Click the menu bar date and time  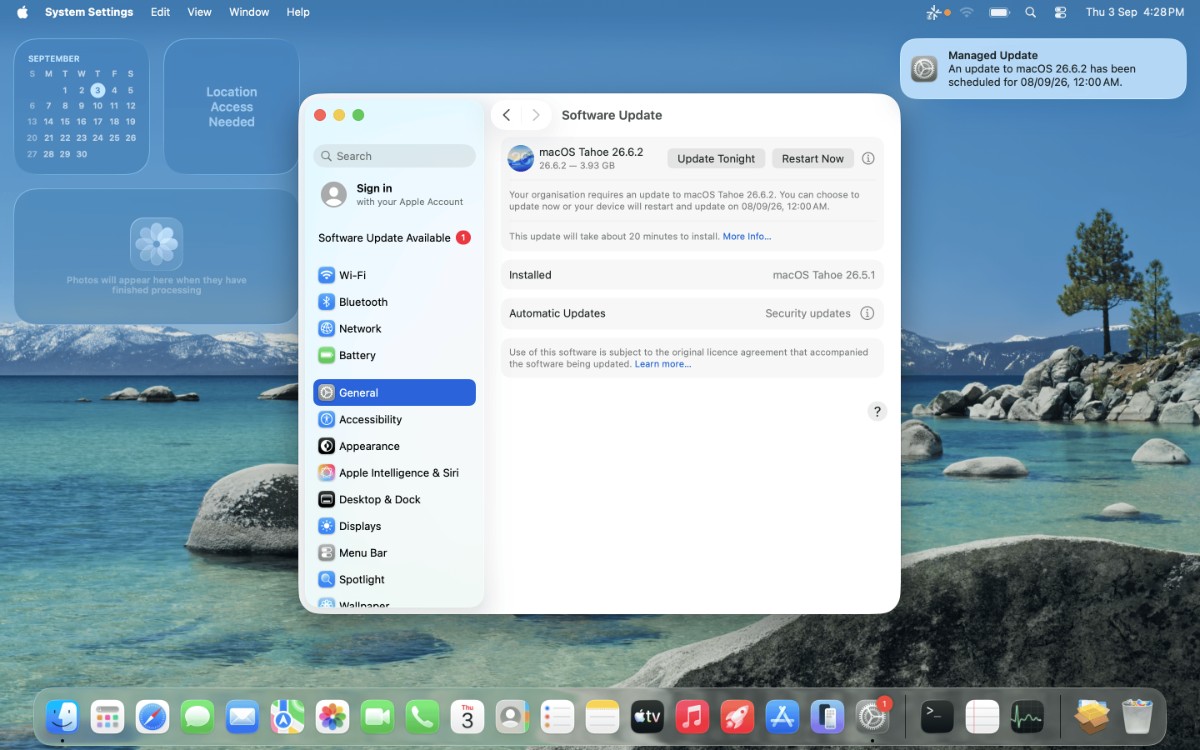pyautogui.click(x=1135, y=12)
